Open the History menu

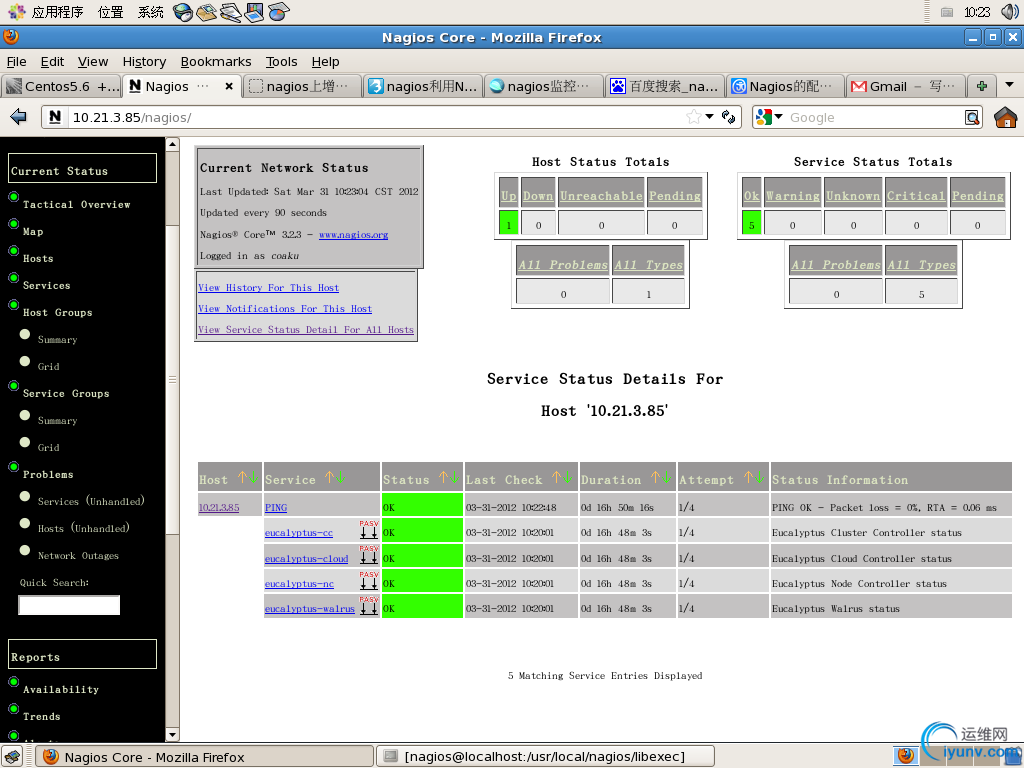144,61
